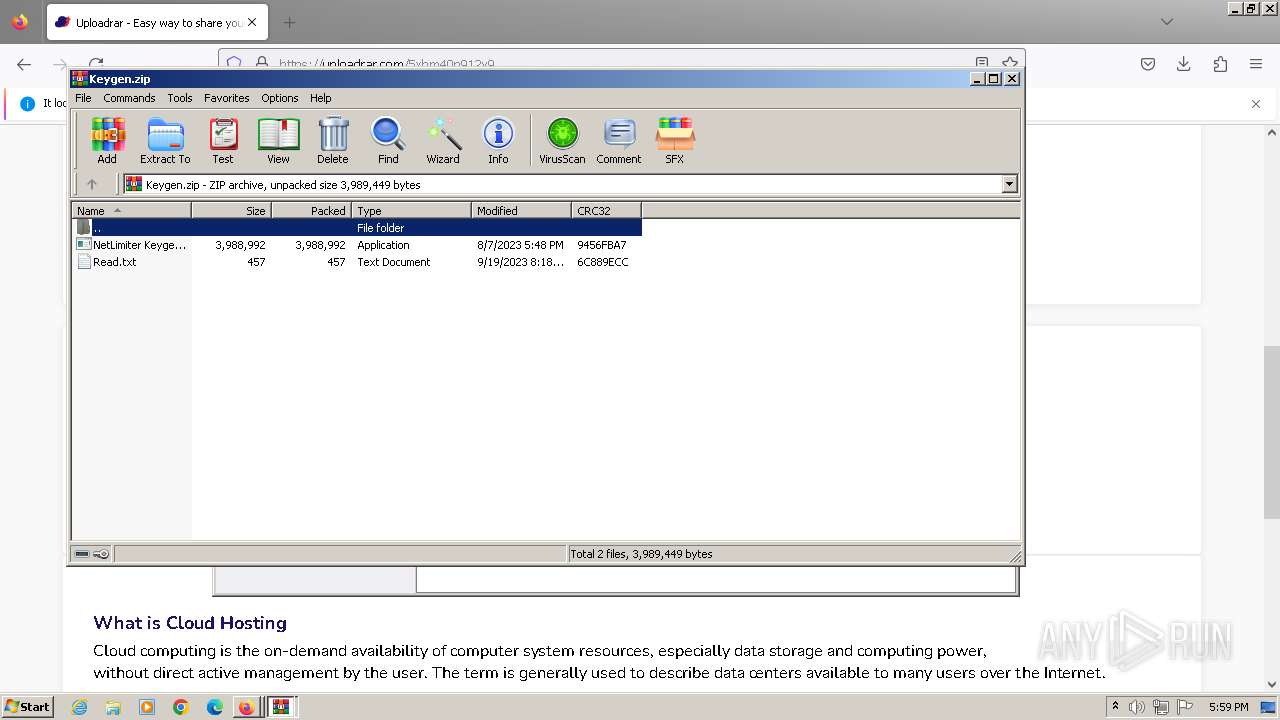Image resolution: width=1280 pixels, height=720 pixels.
Task: Select the NetLimiter Keygen application file
Action: point(133,245)
